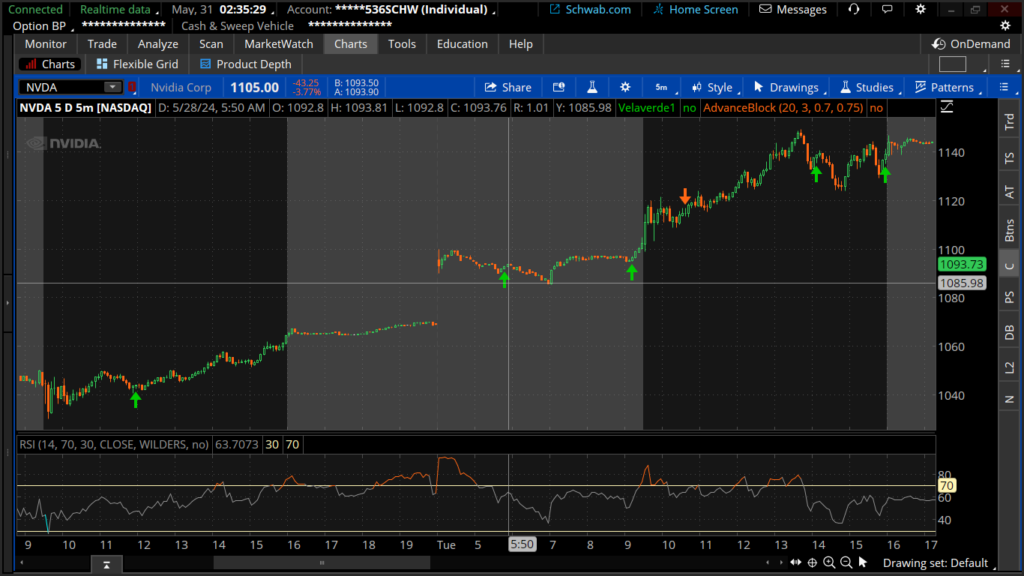Toggle the Btns sidebar panel
The height and width of the screenshot is (576, 1024).
coord(1009,230)
